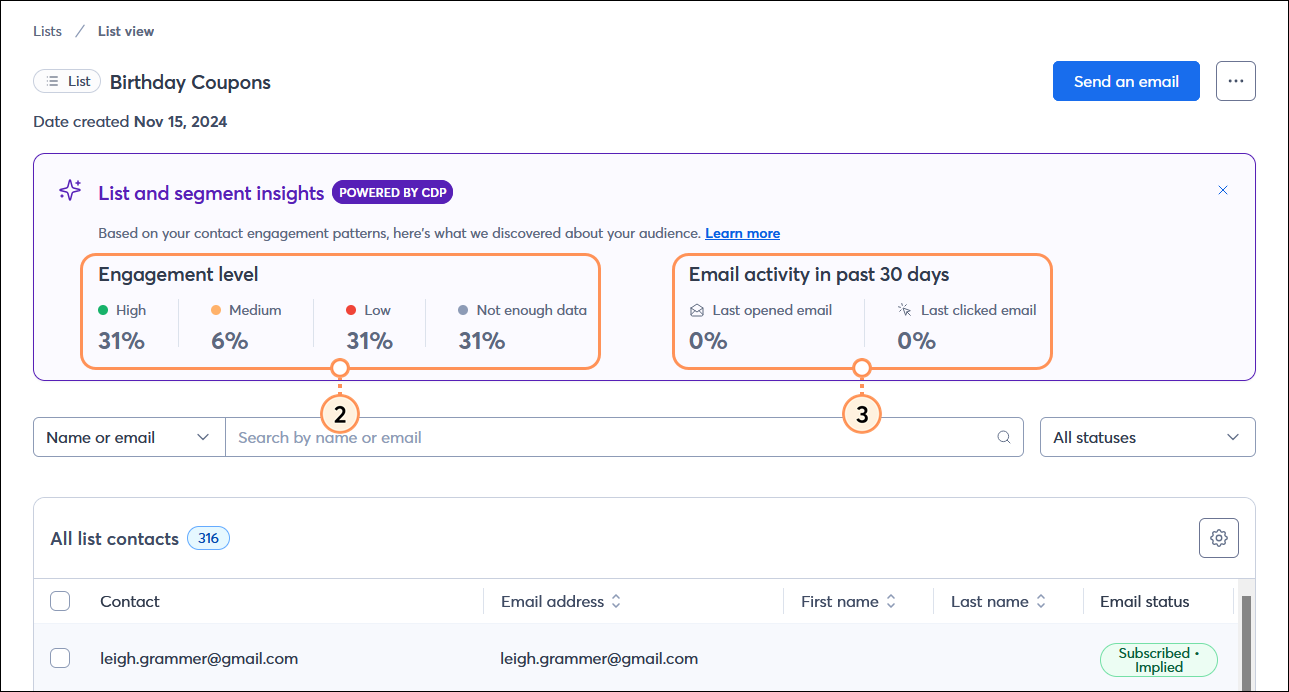Click the red Low engagement dot
Image resolution: width=1289 pixels, height=692 pixels.
coord(349,310)
